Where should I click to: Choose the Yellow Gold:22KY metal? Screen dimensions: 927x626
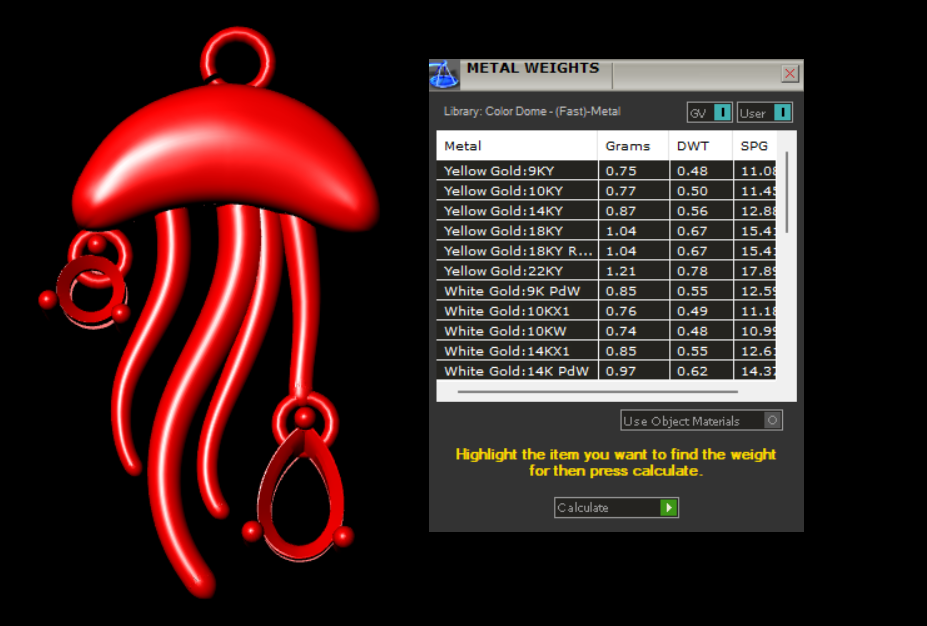(x=606, y=271)
